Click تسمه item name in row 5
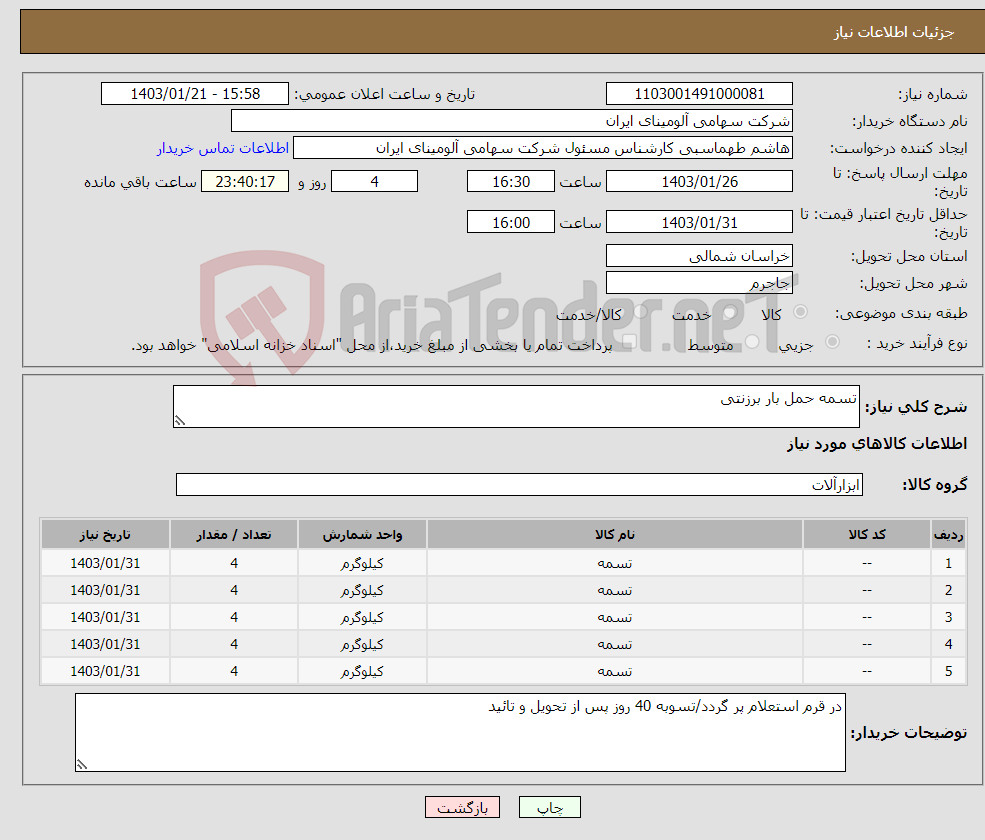The width and height of the screenshot is (985, 840). 614,672
